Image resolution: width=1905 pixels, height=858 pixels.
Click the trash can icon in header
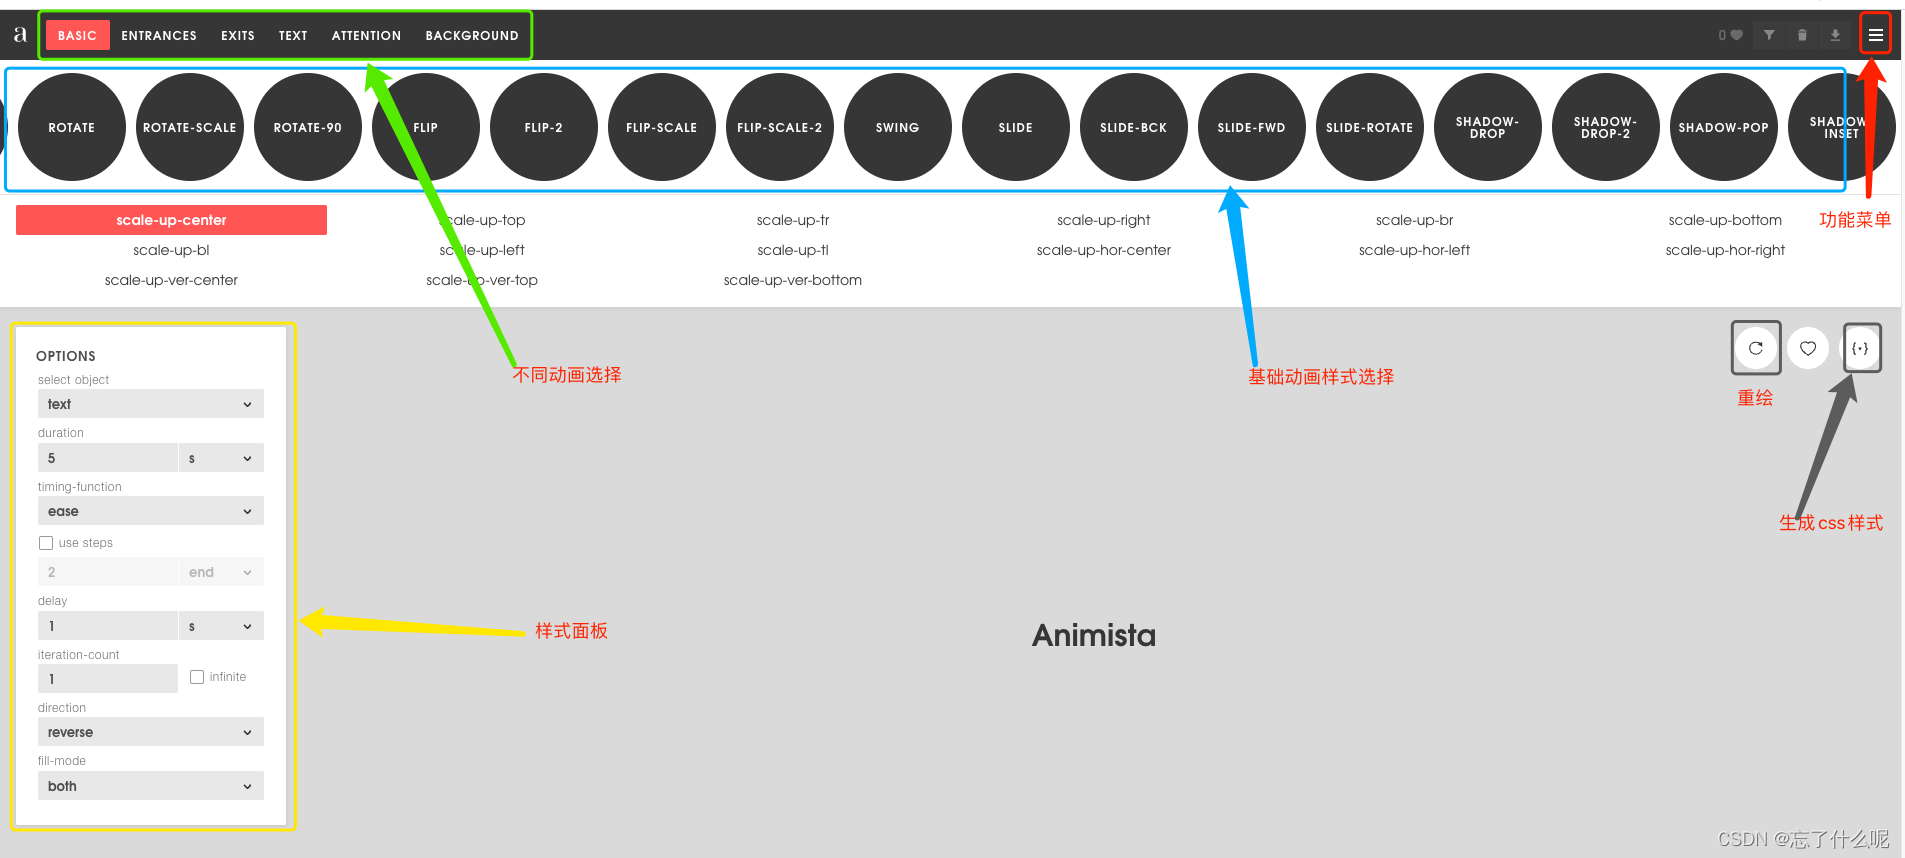1802,35
